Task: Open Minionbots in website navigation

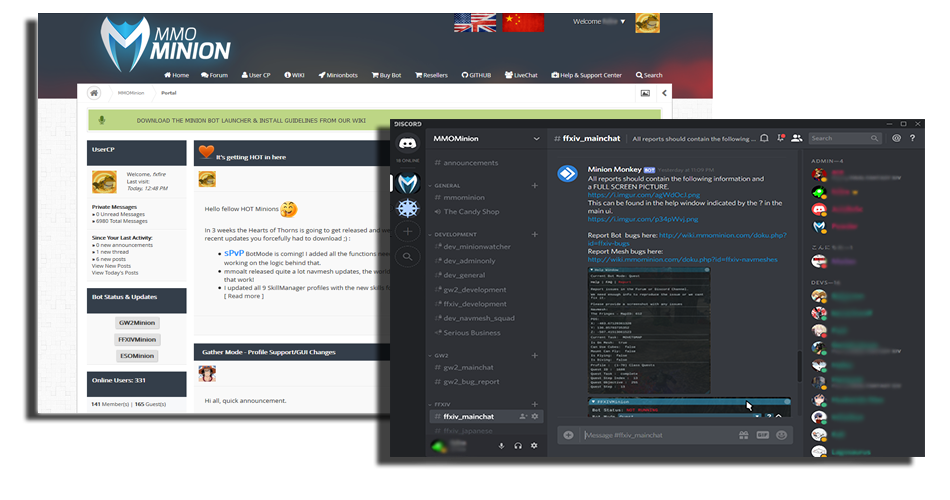Action: tap(338, 75)
